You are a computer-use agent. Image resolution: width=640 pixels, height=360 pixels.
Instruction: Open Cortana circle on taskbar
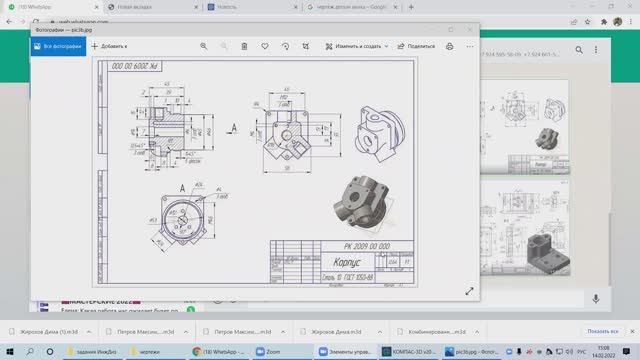(x=50, y=351)
